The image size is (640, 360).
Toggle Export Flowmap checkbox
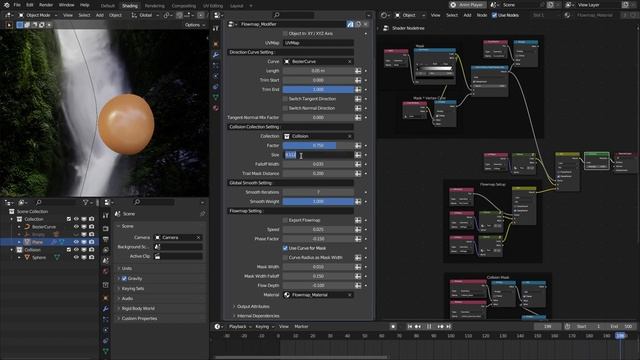tap(285, 220)
